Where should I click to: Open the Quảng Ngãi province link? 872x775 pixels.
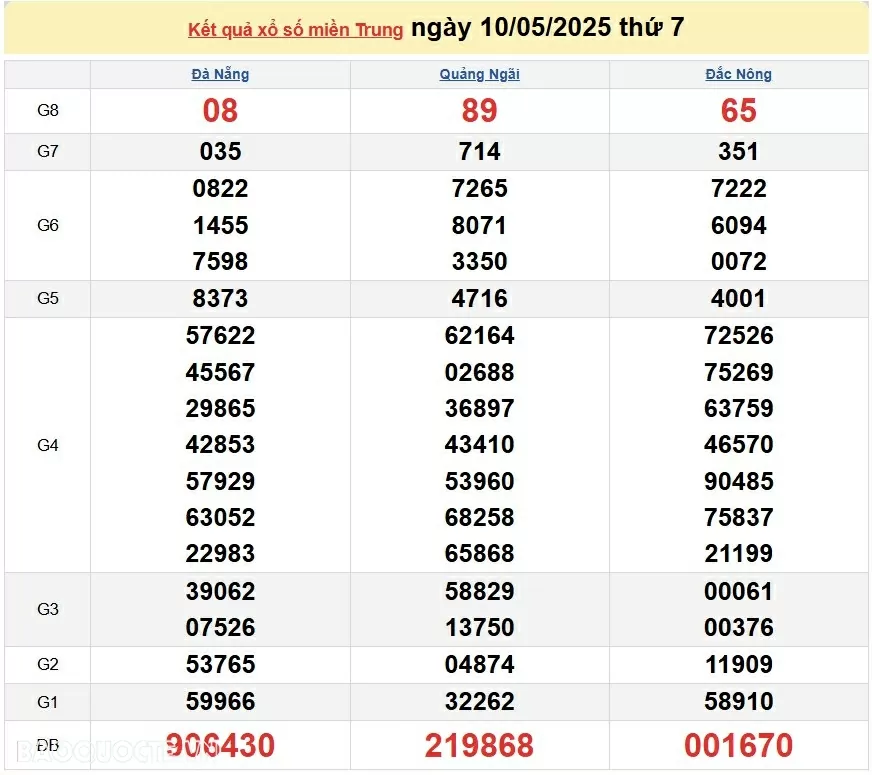pyautogui.click(x=479, y=74)
